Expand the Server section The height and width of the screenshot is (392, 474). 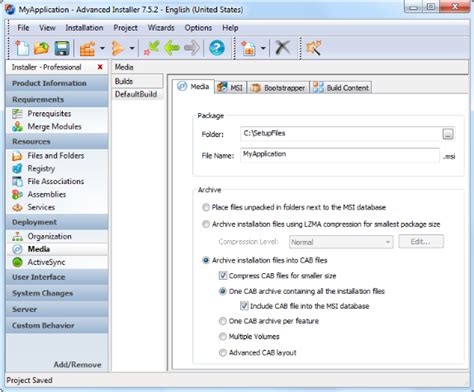[57, 309]
